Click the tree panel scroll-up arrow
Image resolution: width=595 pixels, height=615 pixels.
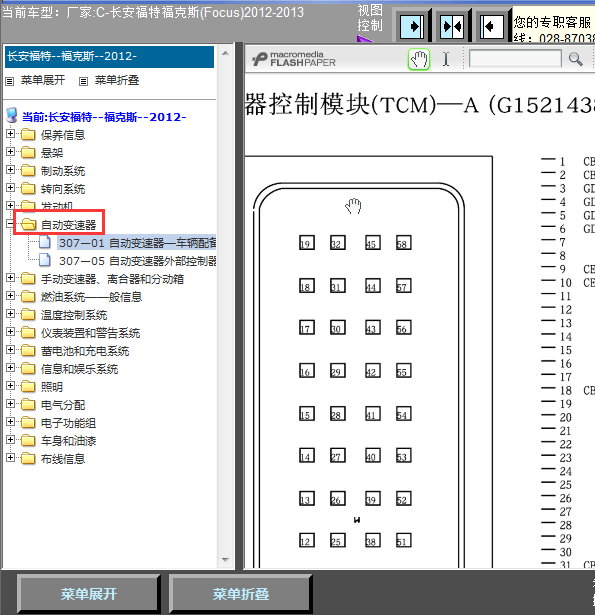pyautogui.click(x=226, y=53)
